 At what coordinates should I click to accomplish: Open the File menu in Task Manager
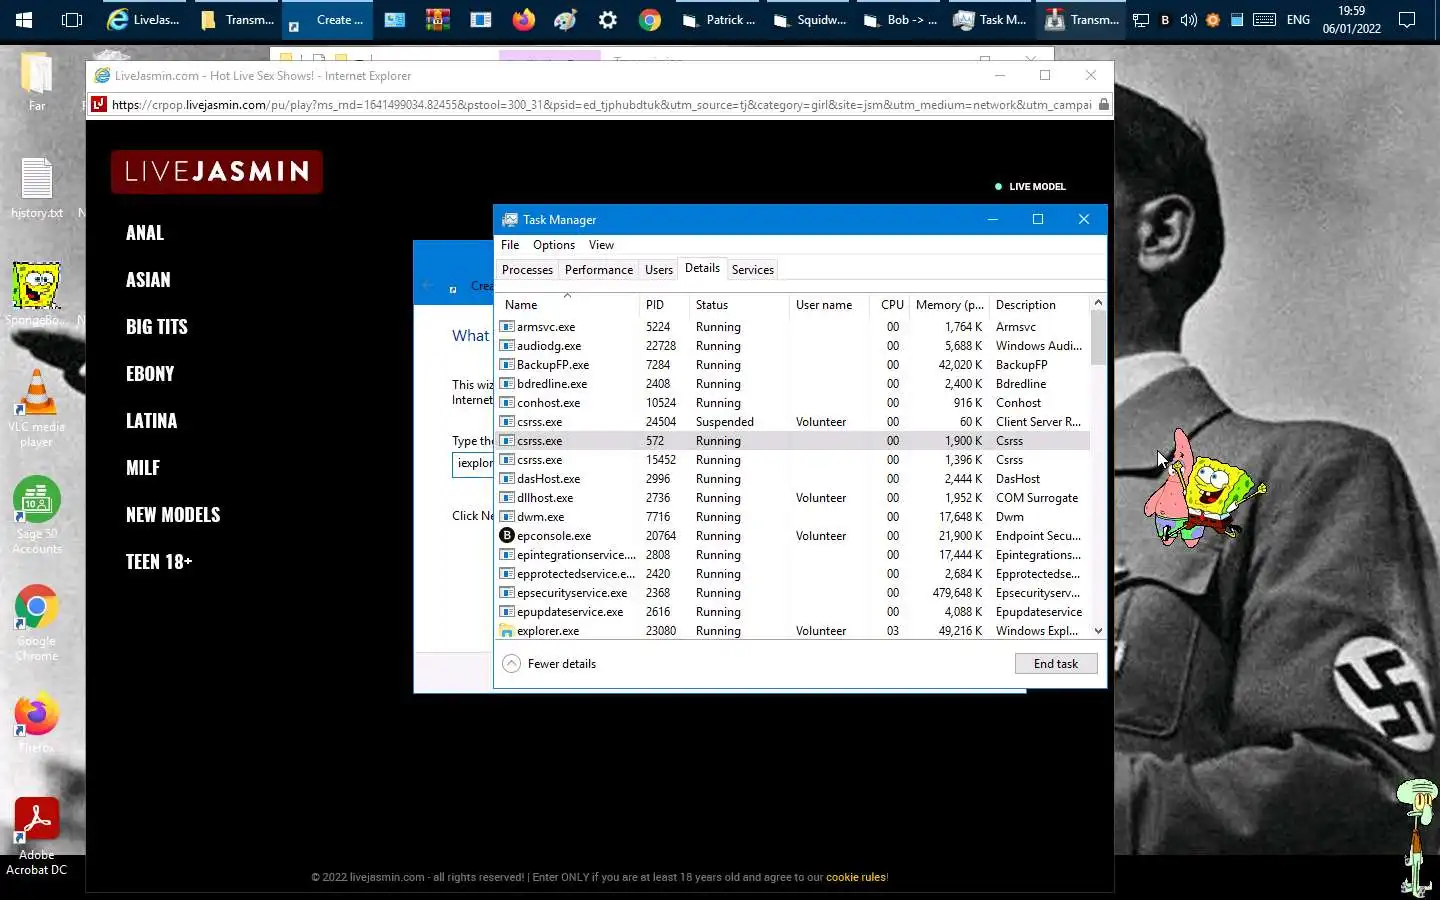click(x=510, y=245)
